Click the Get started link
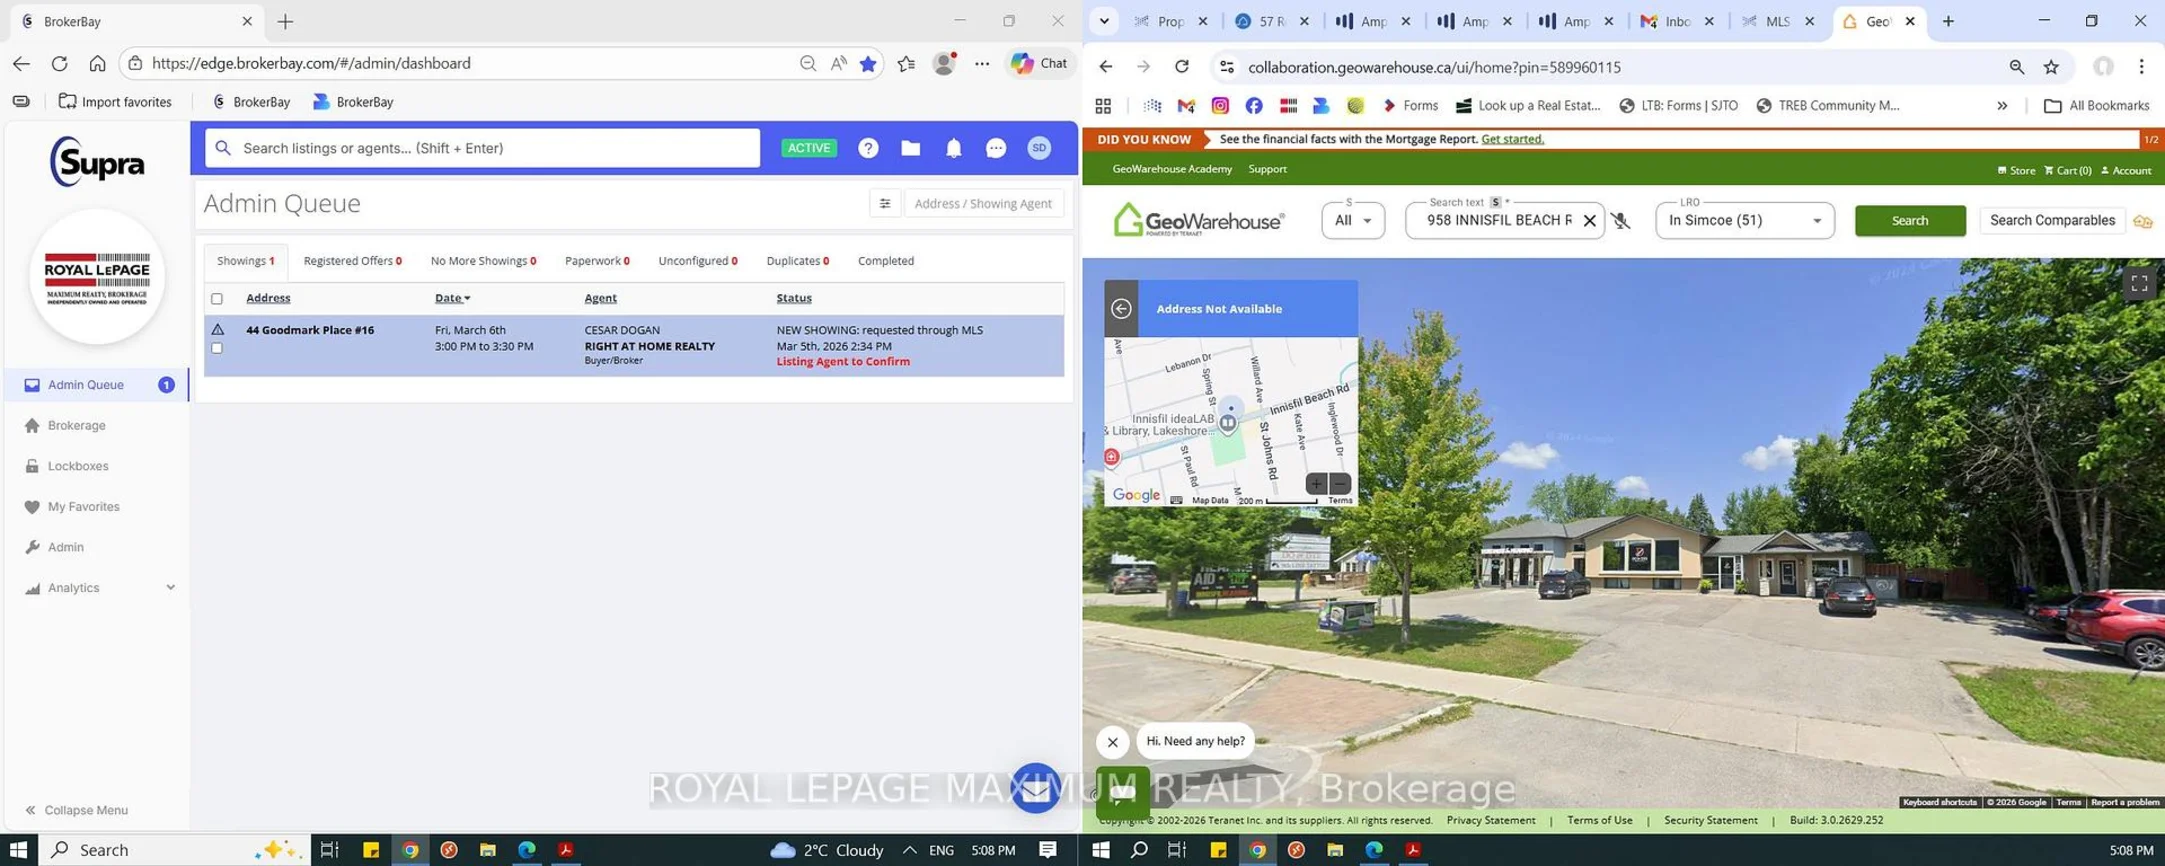The image size is (2165, 866). (x=1512, y=139)
